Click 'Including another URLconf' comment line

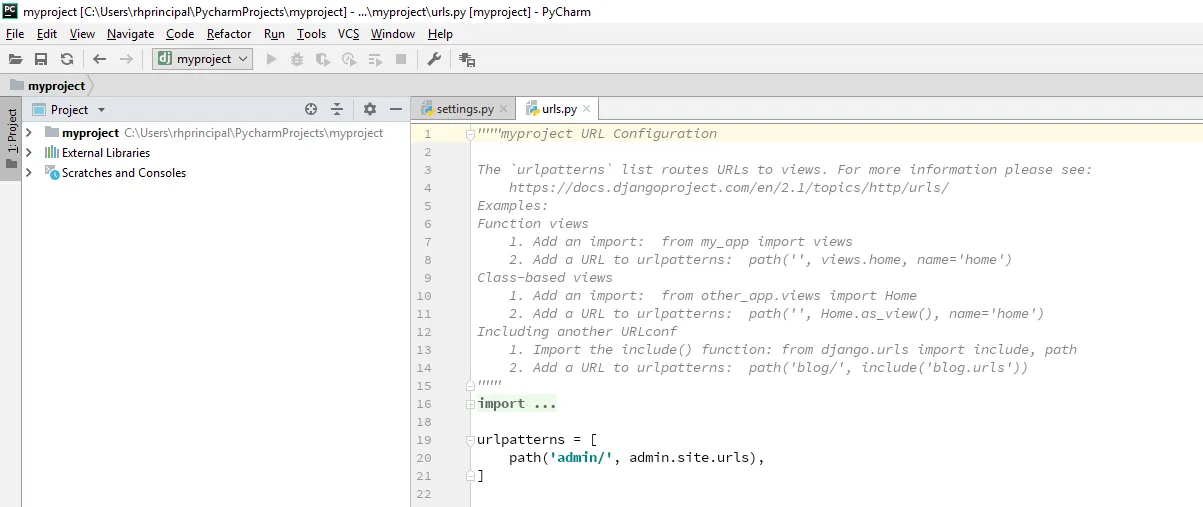(577, 332)
